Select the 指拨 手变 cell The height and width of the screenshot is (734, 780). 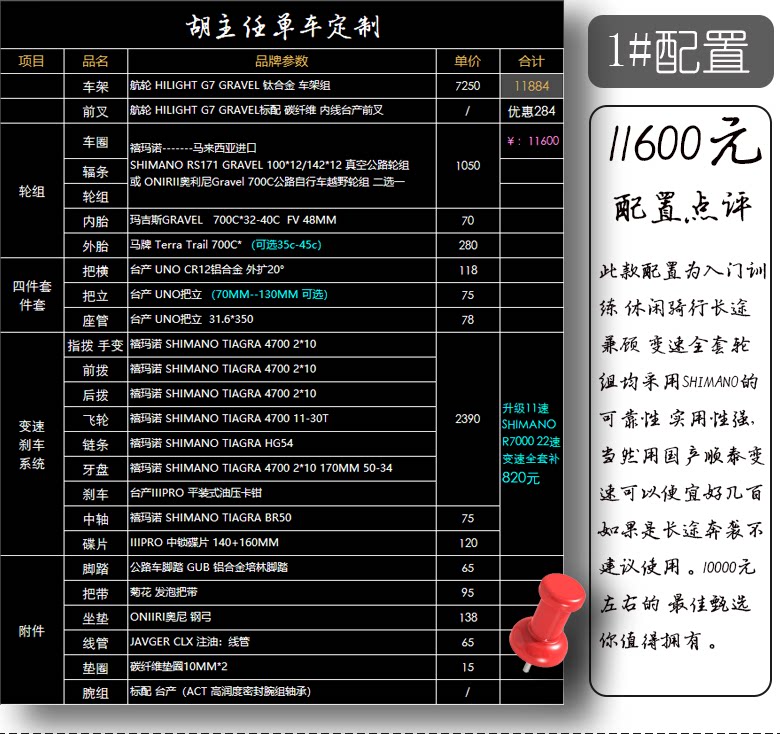96,345
